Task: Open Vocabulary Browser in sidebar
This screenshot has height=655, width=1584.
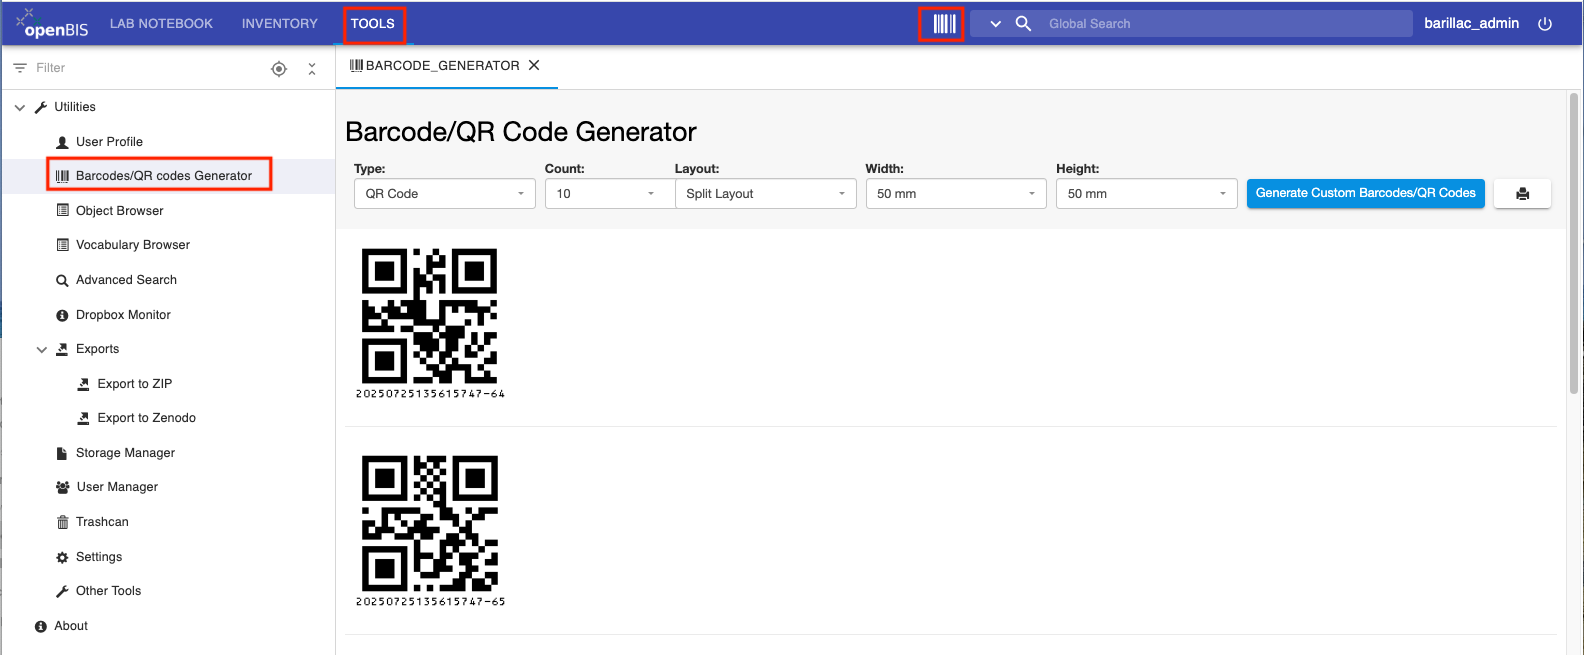Action: click(133, 245)
